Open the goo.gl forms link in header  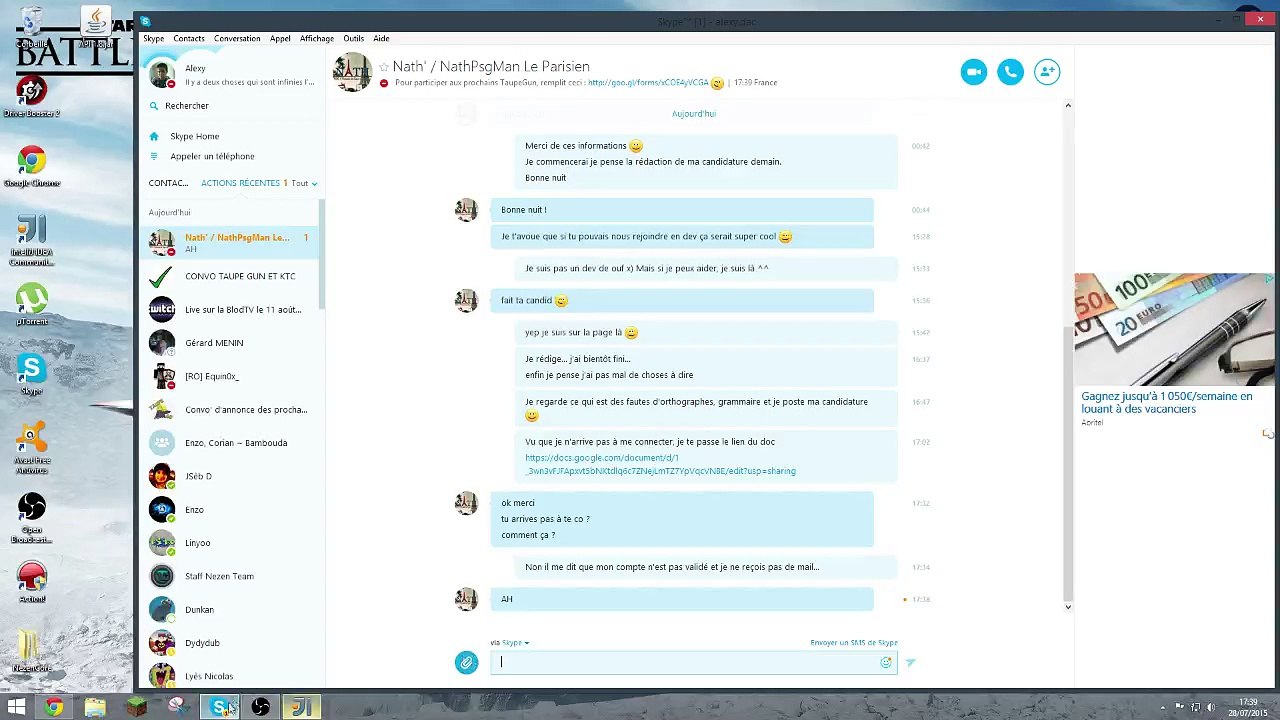coord(648,83)
